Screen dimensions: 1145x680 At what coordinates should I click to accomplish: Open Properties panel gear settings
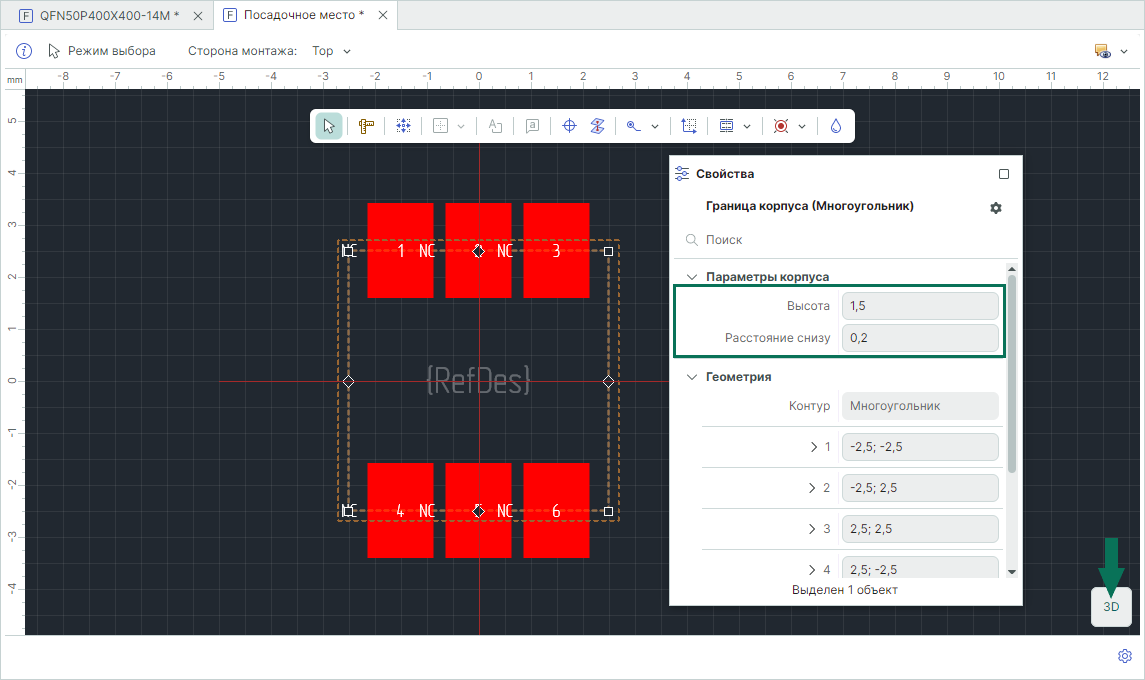995,208
